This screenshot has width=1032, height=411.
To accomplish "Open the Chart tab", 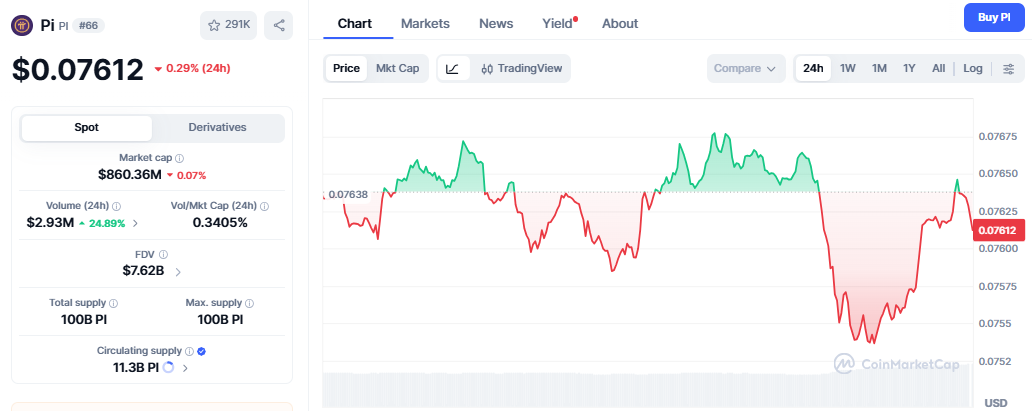I will [355, 24].
